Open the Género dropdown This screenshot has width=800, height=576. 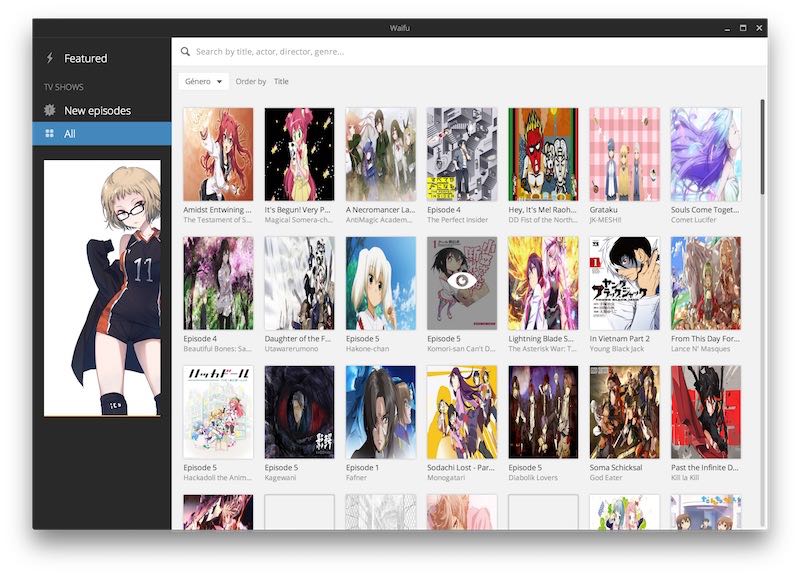tap(203, 82)
